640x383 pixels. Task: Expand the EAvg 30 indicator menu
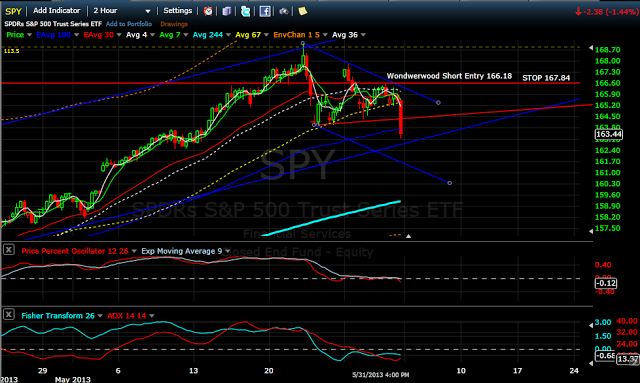(119, 35)
